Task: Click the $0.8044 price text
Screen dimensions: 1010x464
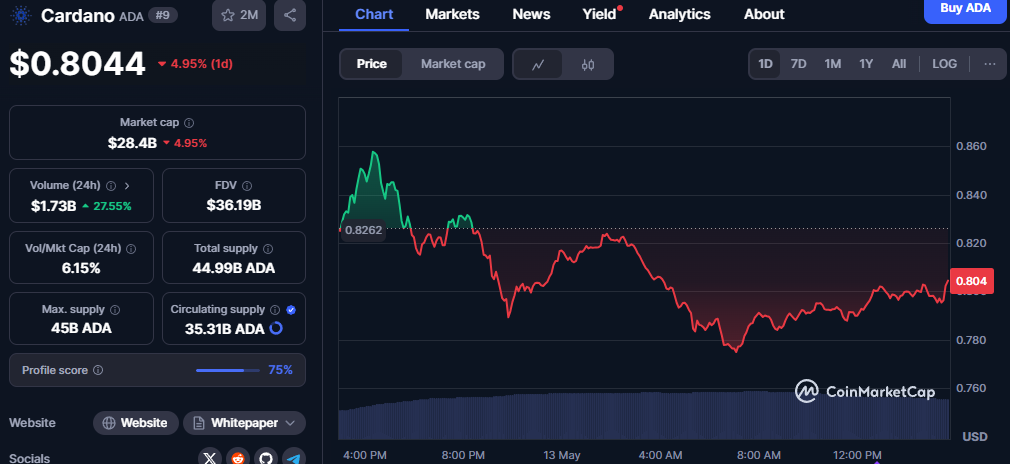Action: tap(77, 64)
